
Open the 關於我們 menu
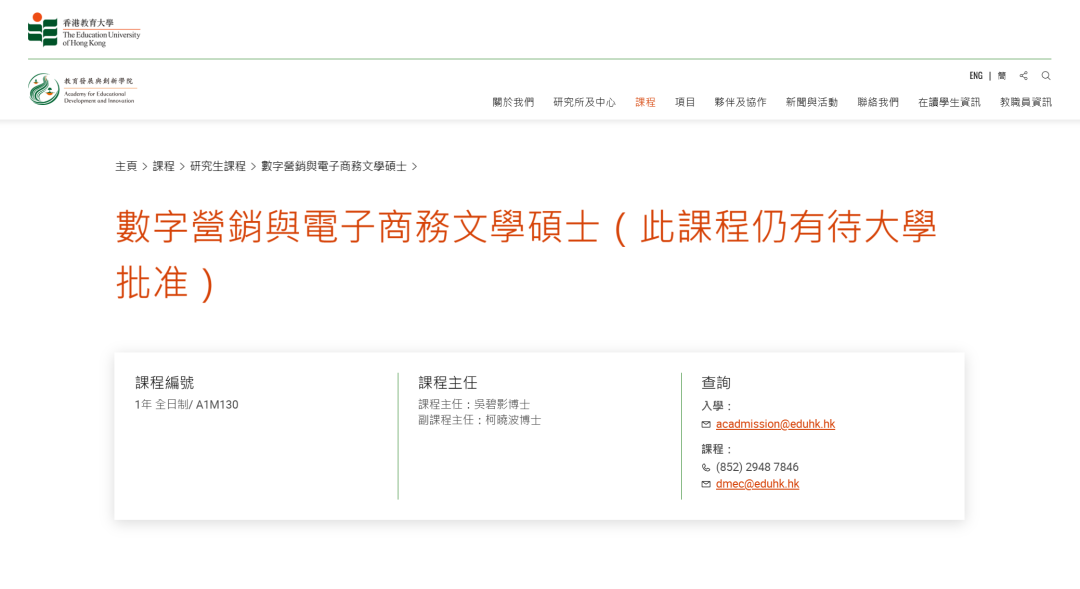coord(513,102)
